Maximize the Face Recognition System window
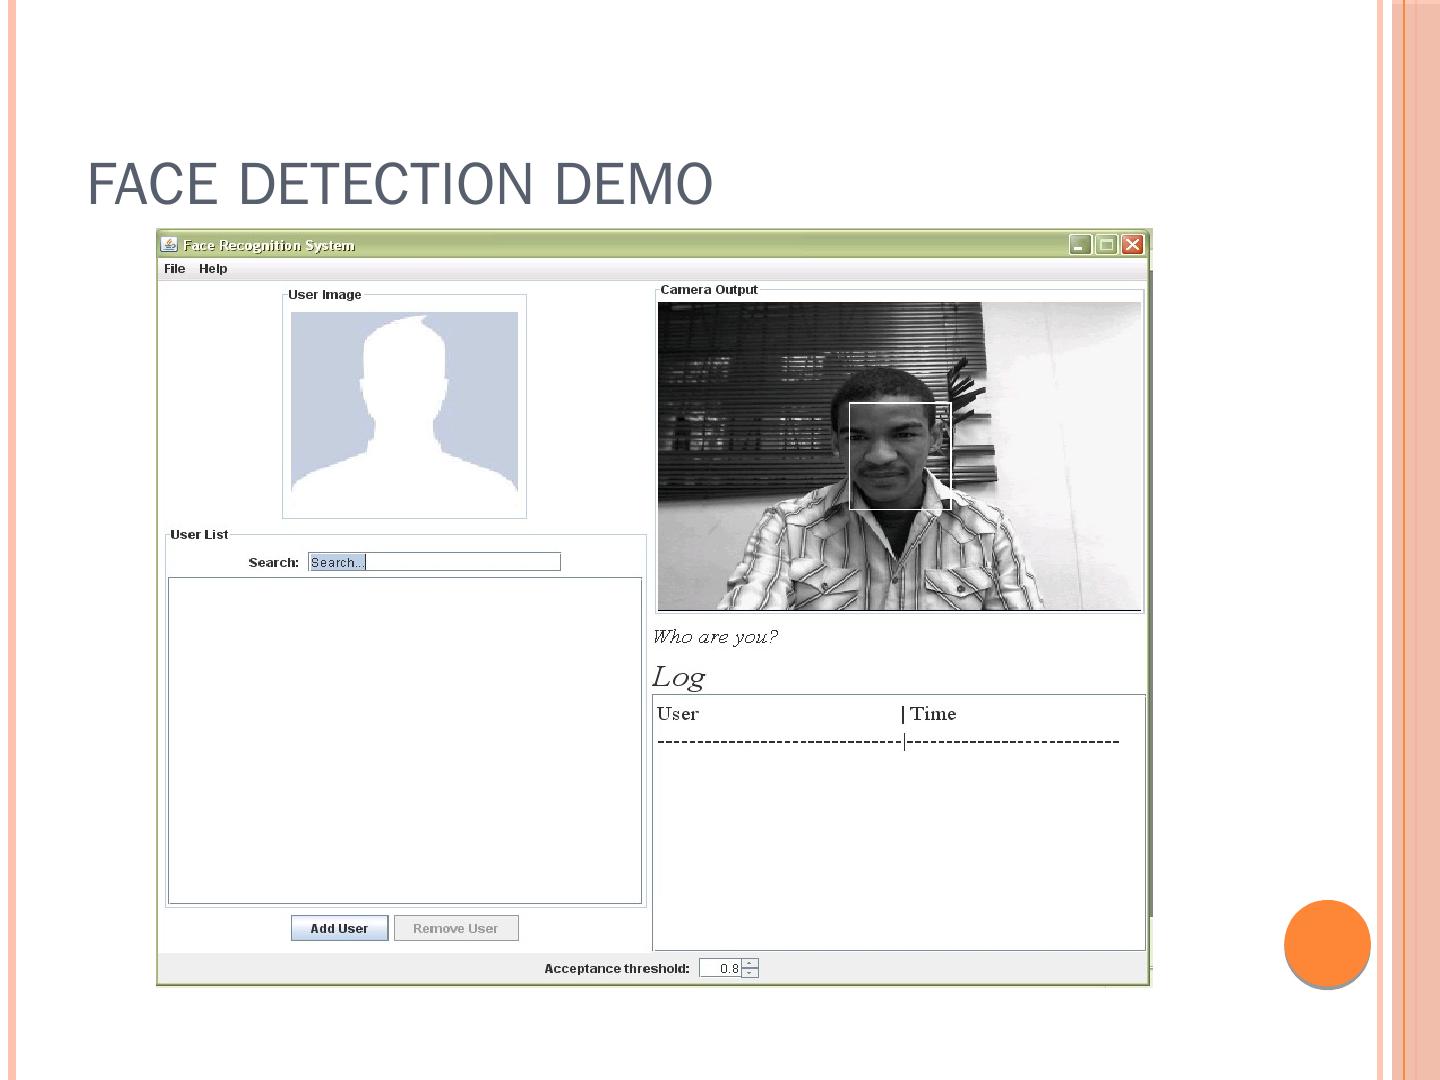The image size is (1440, 1080). point(1106,245)
